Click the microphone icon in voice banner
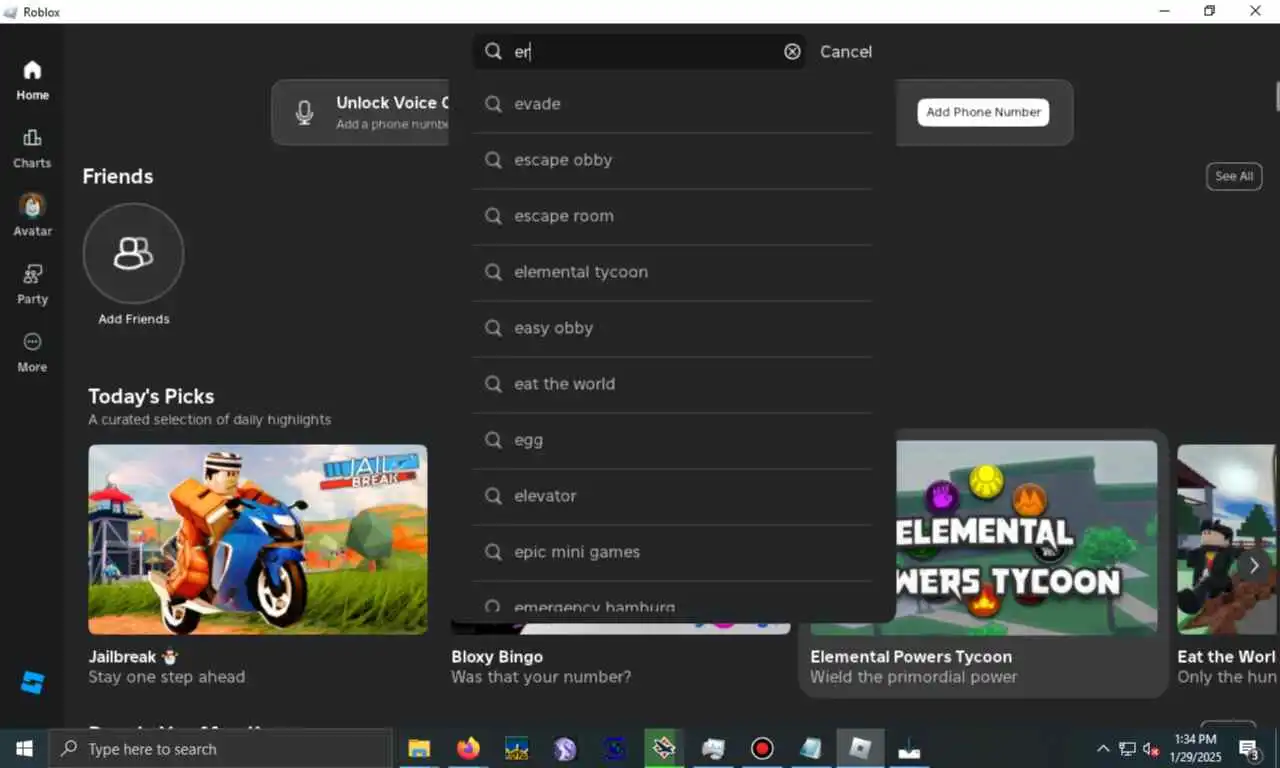 pos(305,112)
